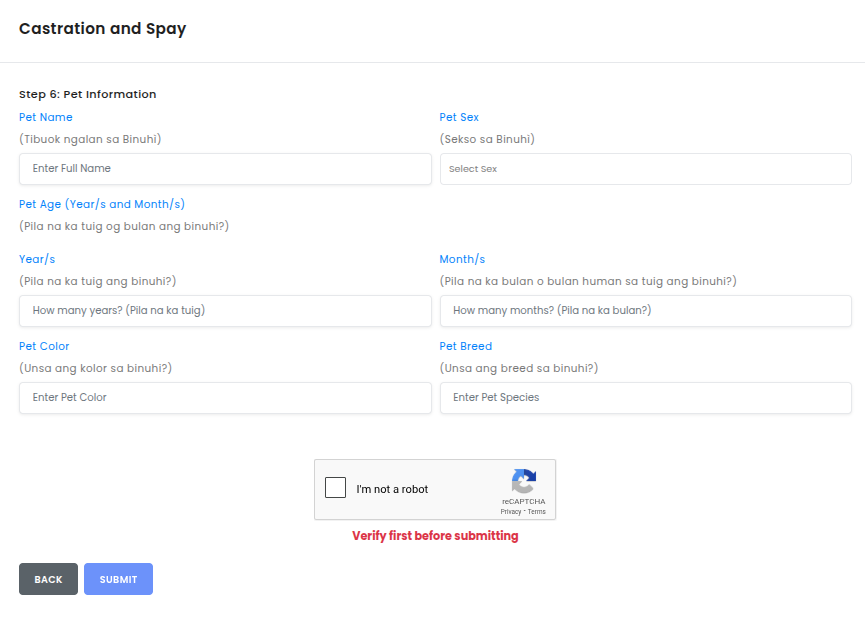Click the Year/s label

coord(37,260)
